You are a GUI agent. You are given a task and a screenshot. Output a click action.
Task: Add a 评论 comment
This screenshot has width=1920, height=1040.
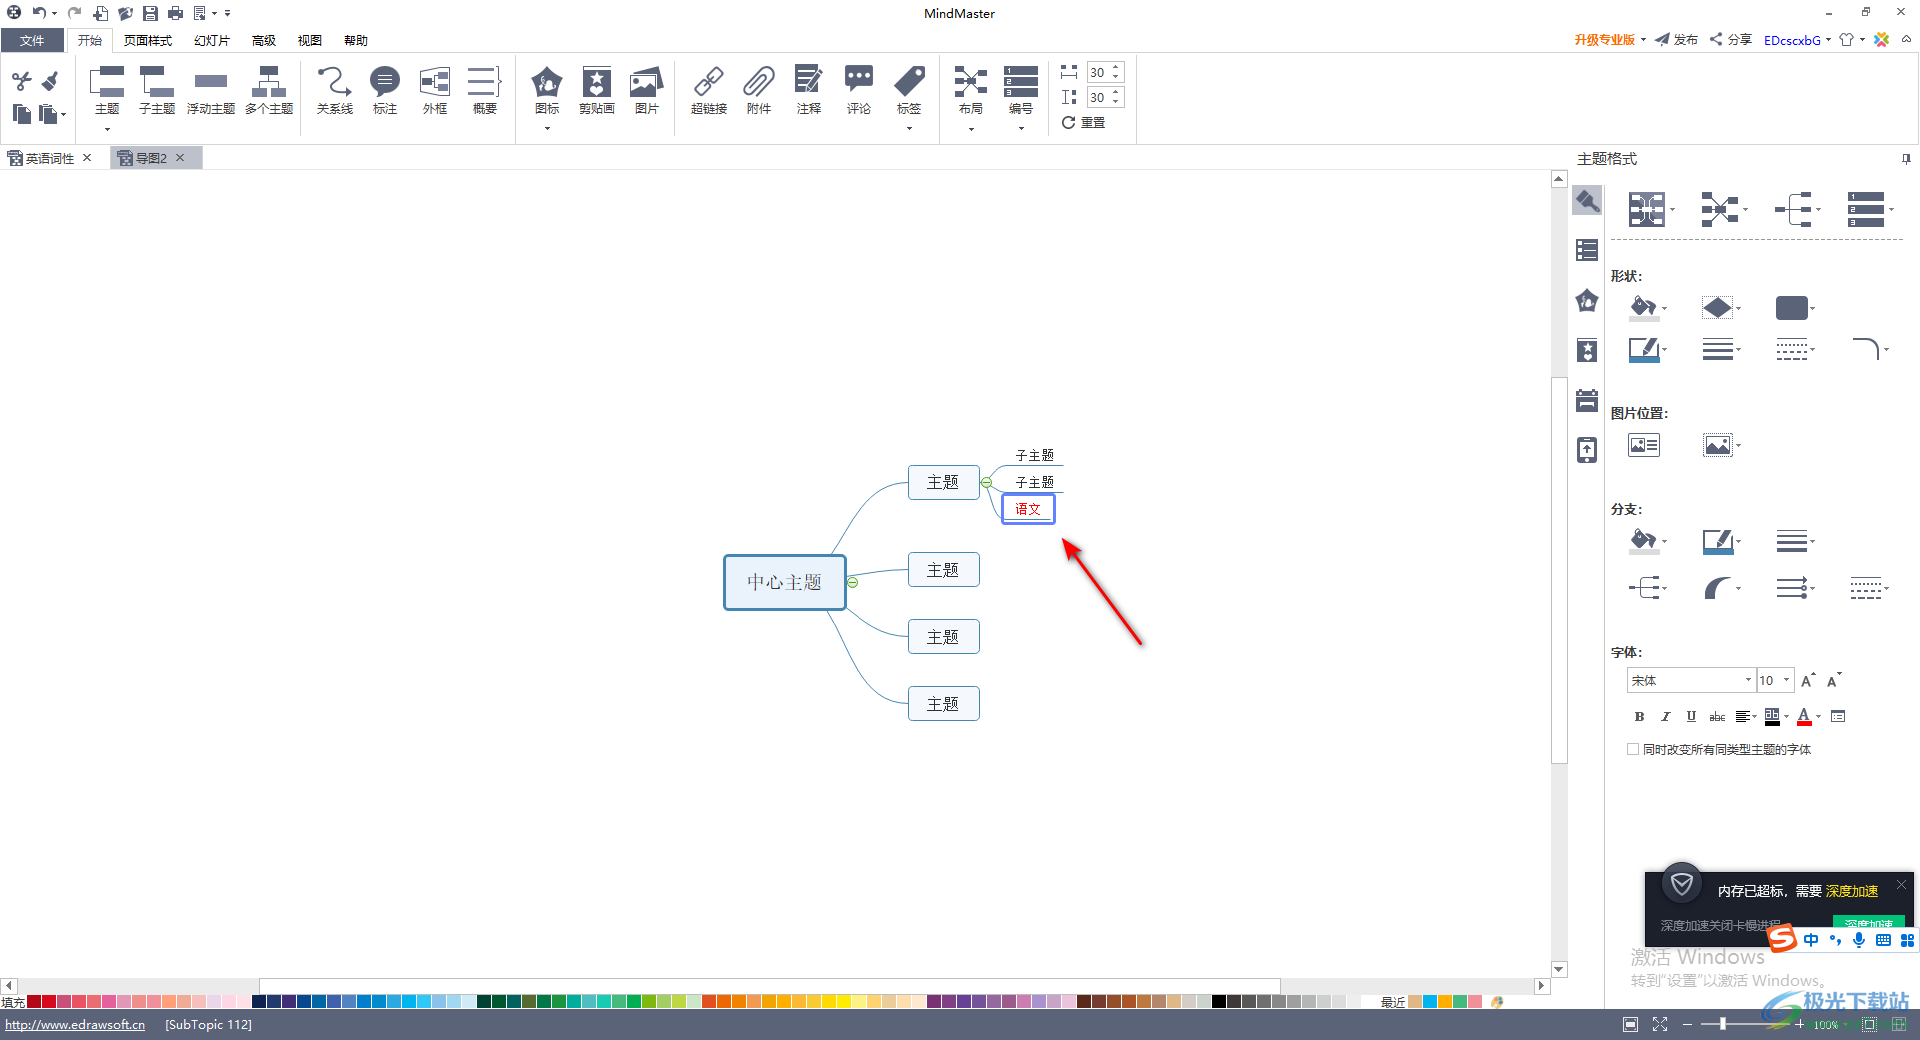coord(859,90)
